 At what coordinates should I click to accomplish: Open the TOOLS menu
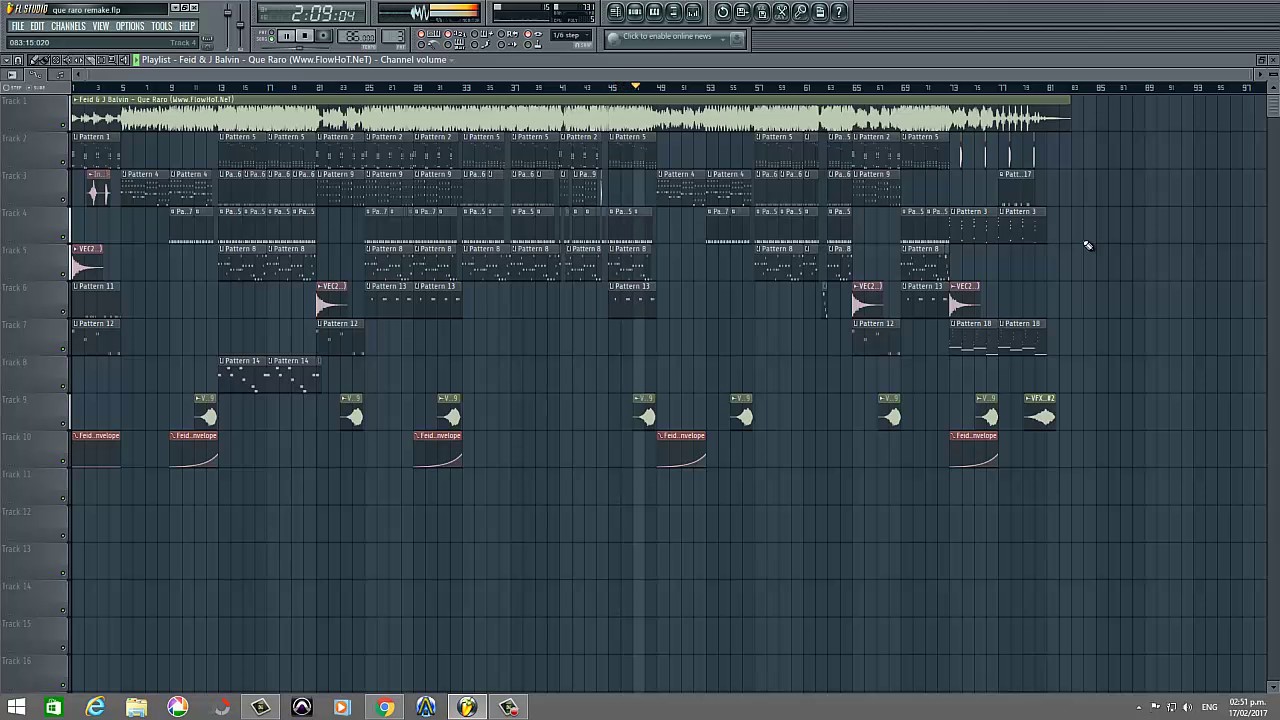click(162, 26)
